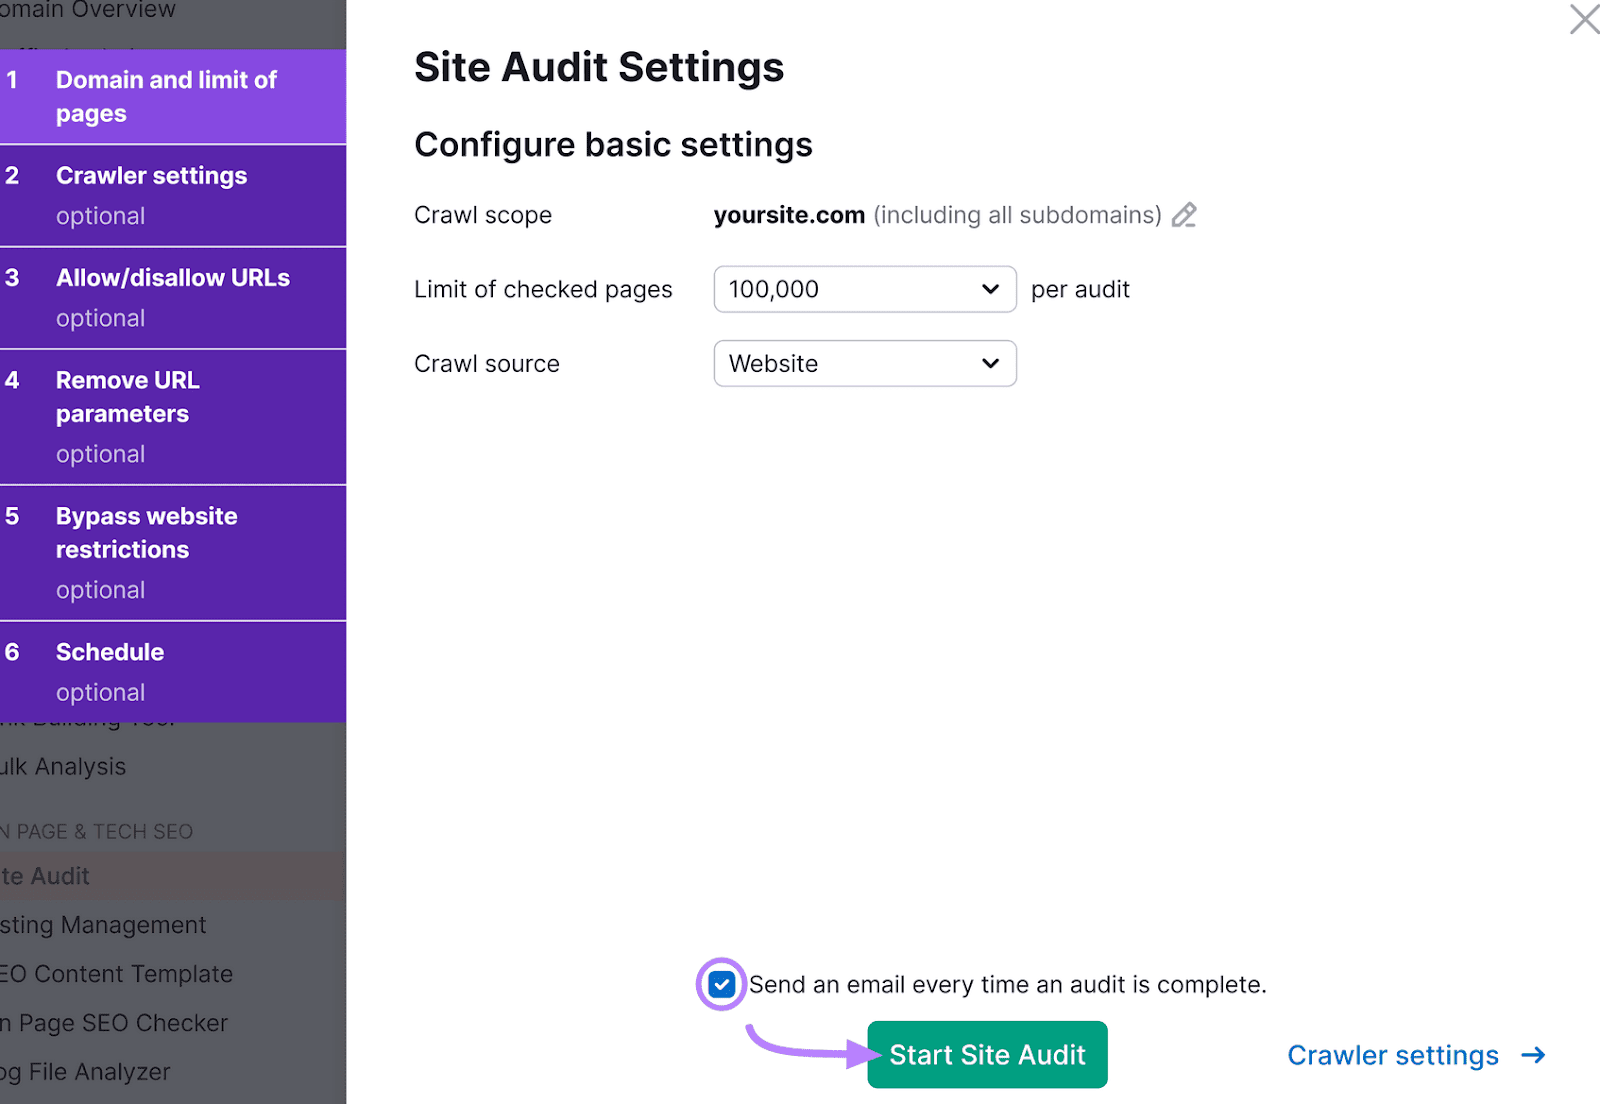Close the Site Audit Settings dialog

[x=1584, y=19]
